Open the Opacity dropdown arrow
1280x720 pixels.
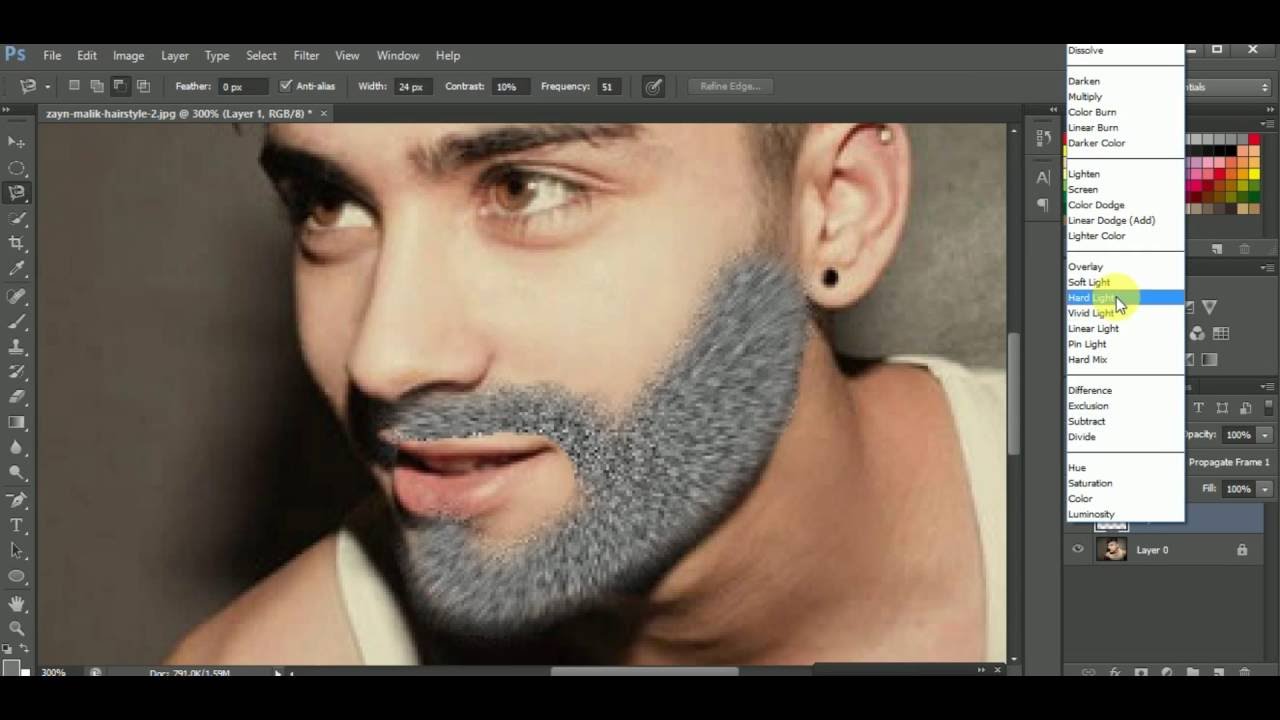pos(1265,435)
